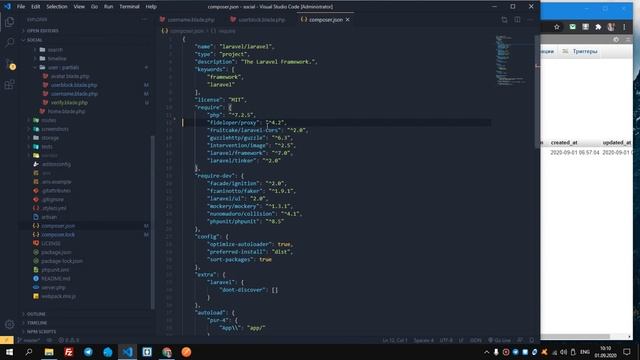Open the LICENSE file in explorer
The height and width of the screenshot is (360, 640).
51,243
